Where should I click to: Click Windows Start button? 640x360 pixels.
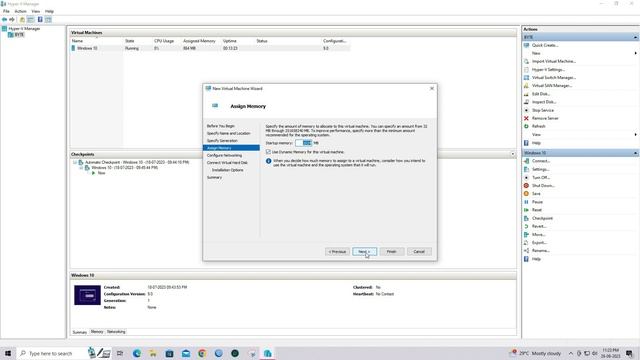click(7, 353)
